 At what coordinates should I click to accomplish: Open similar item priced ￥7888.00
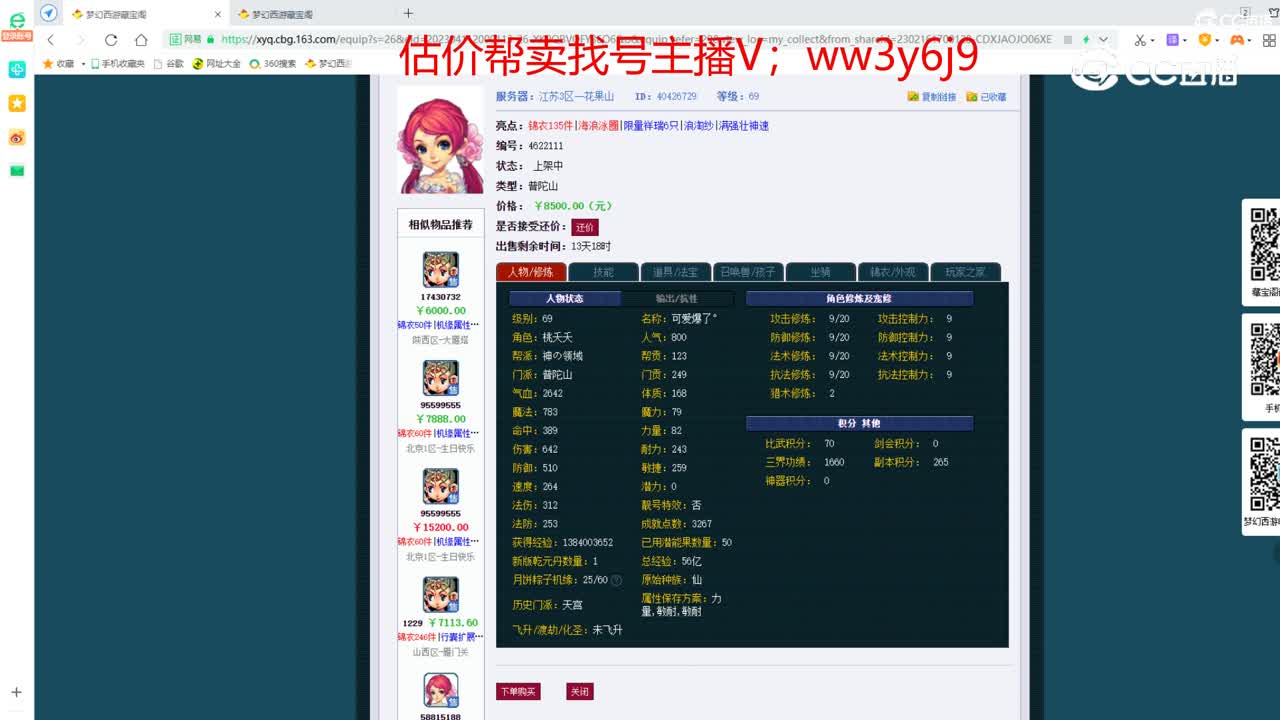click(440, 419)
